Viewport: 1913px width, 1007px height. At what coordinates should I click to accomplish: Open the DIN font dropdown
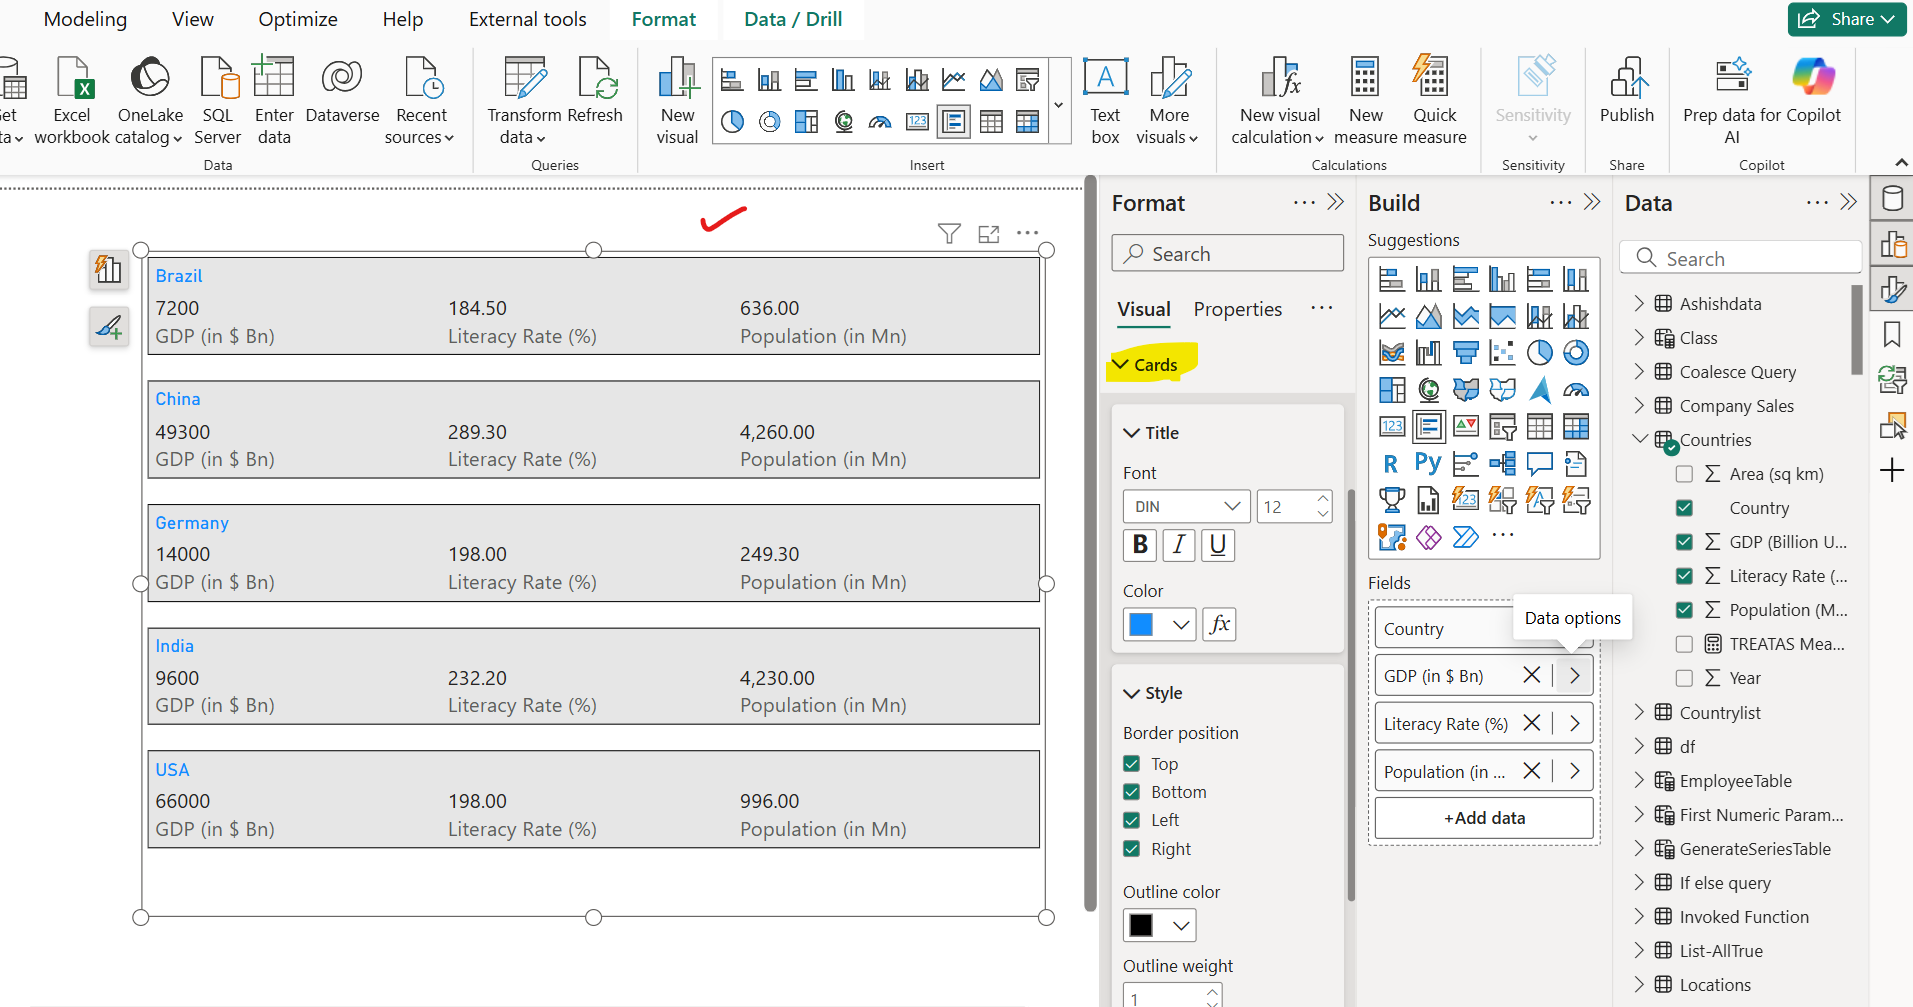[1186, 507]
